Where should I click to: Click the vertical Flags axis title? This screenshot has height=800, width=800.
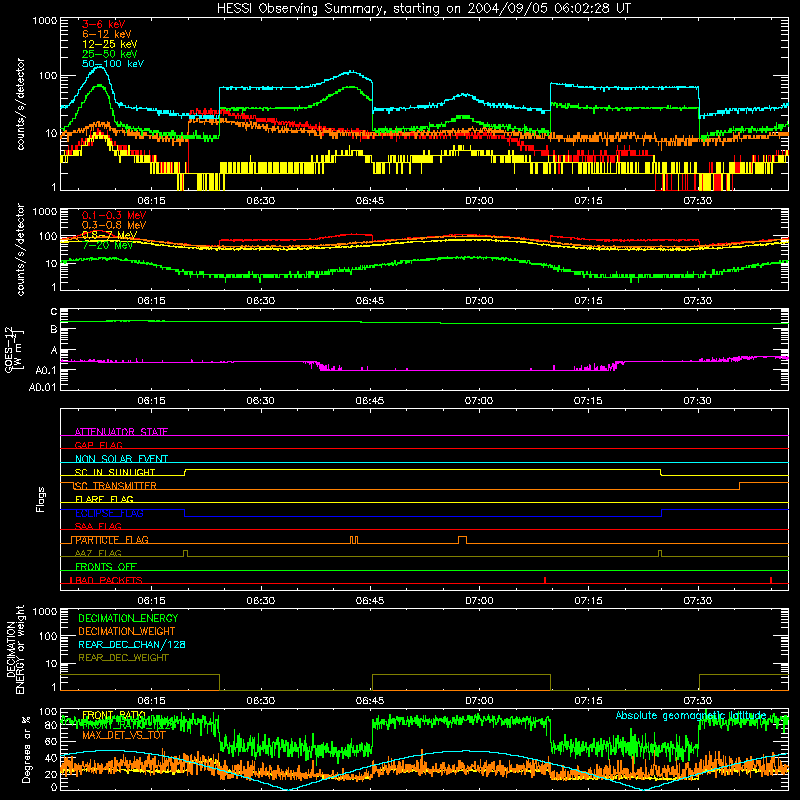(40, 499)
